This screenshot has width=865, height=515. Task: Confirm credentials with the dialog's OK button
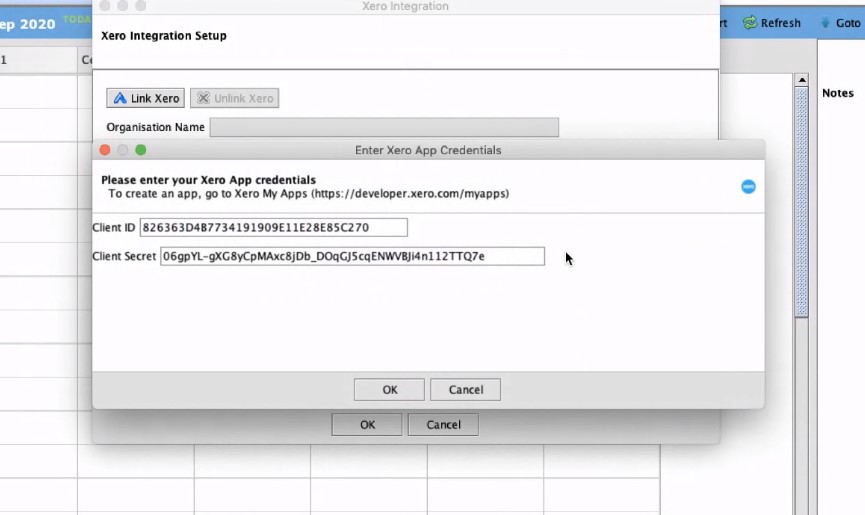(389, 390)
